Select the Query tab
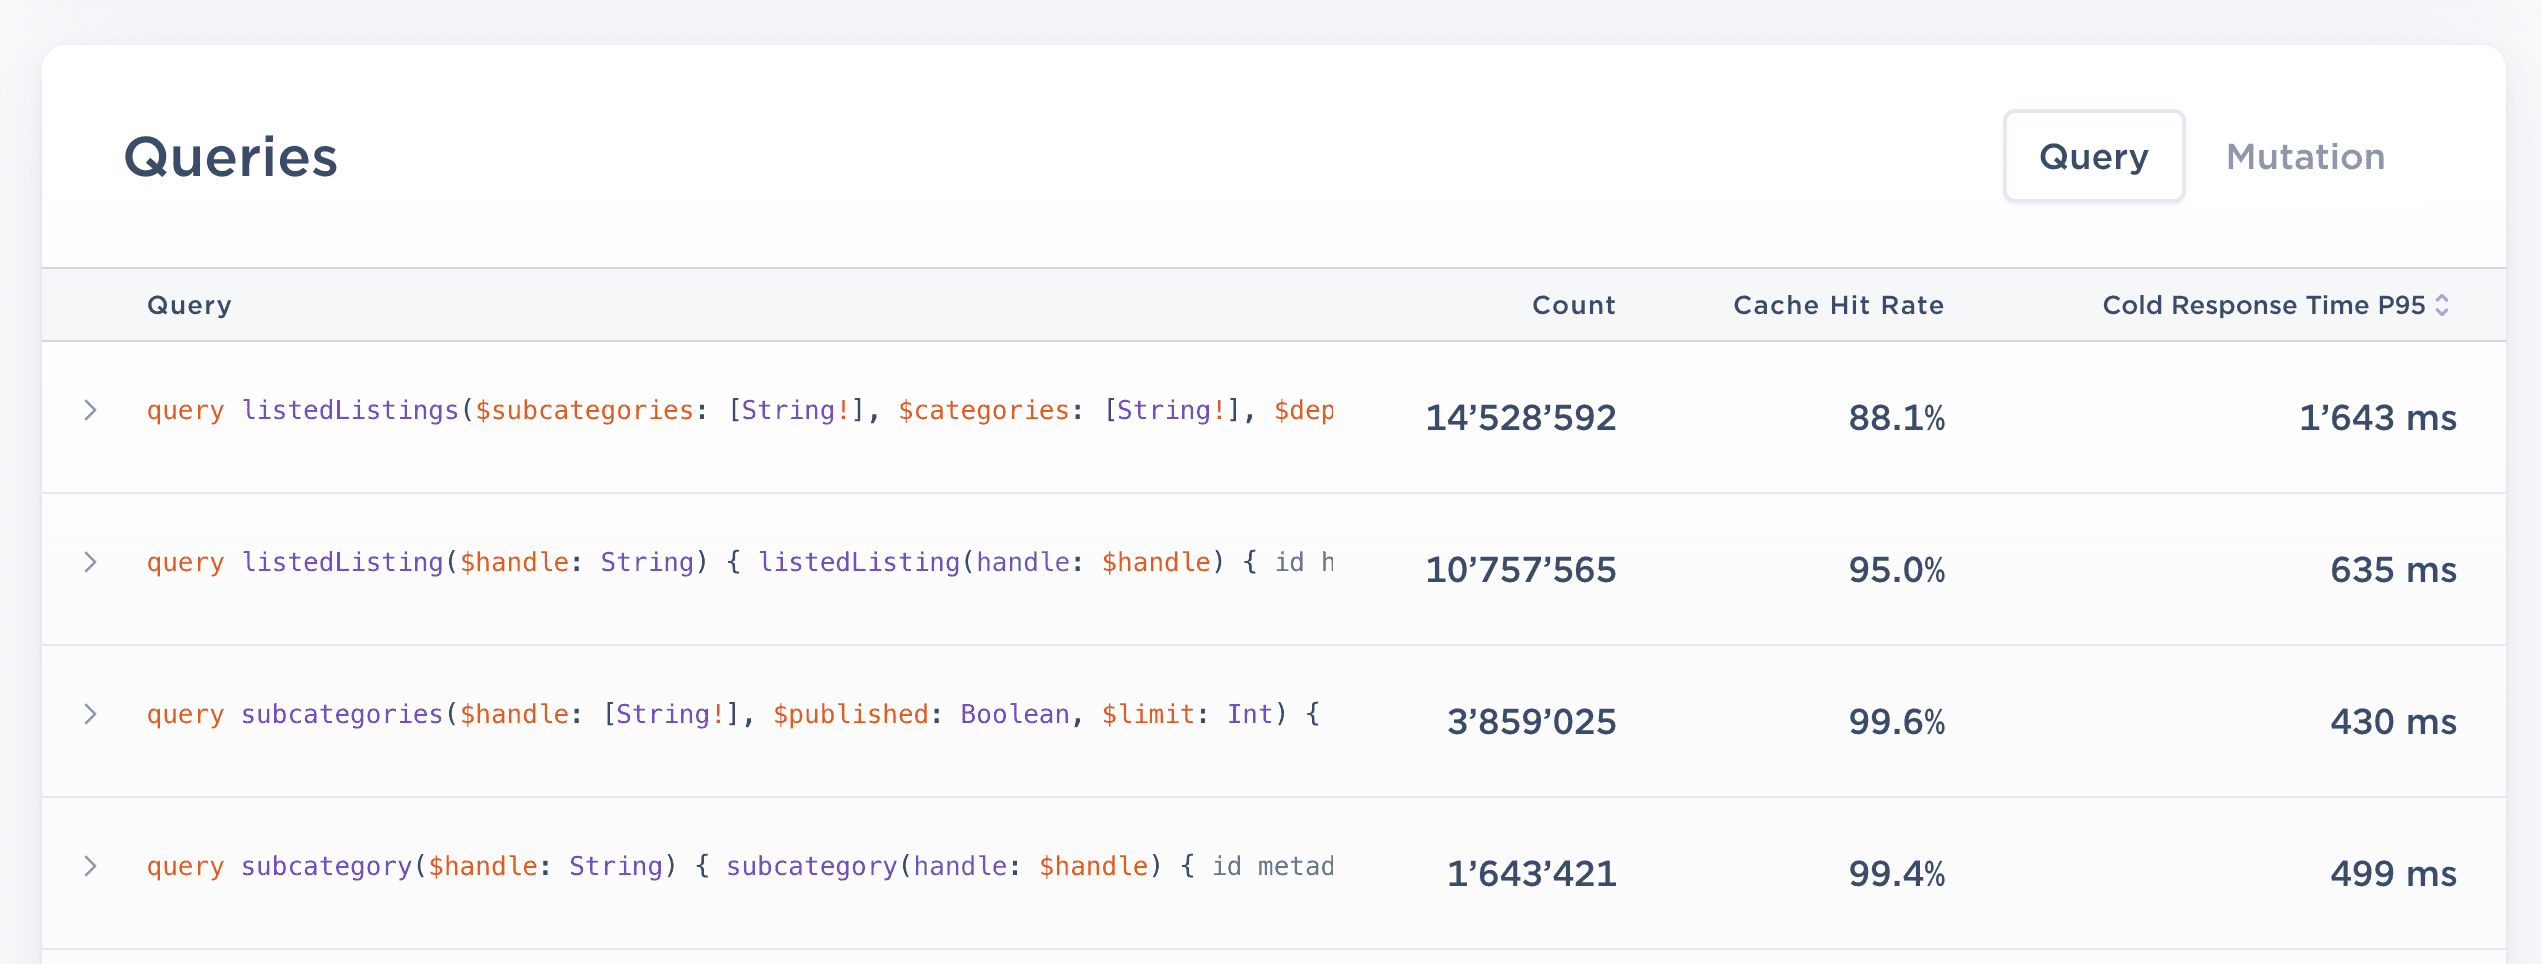This screenshot has width=2542, height=964. click(2093, 156)
